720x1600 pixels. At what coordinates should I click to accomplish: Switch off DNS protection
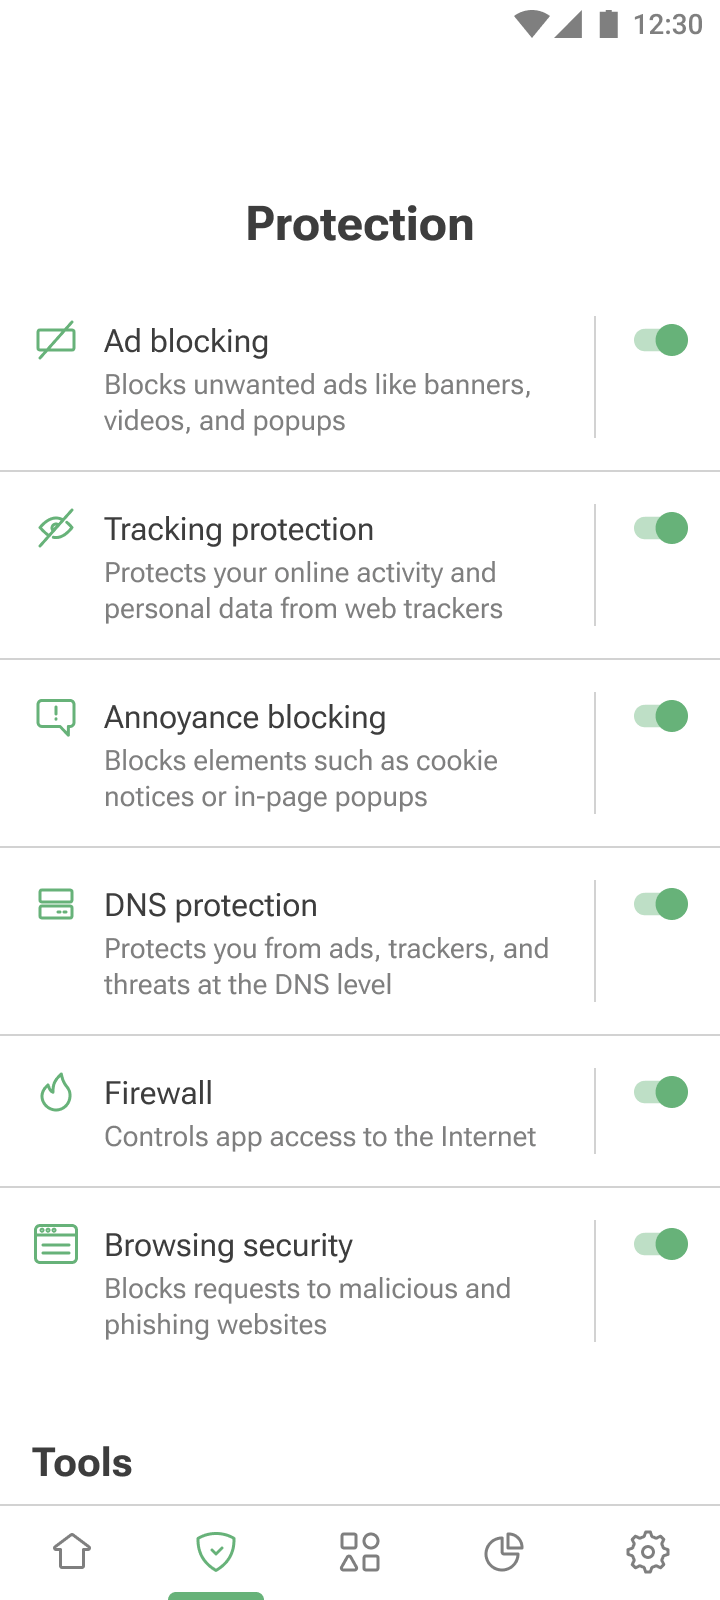pos(661,904)
